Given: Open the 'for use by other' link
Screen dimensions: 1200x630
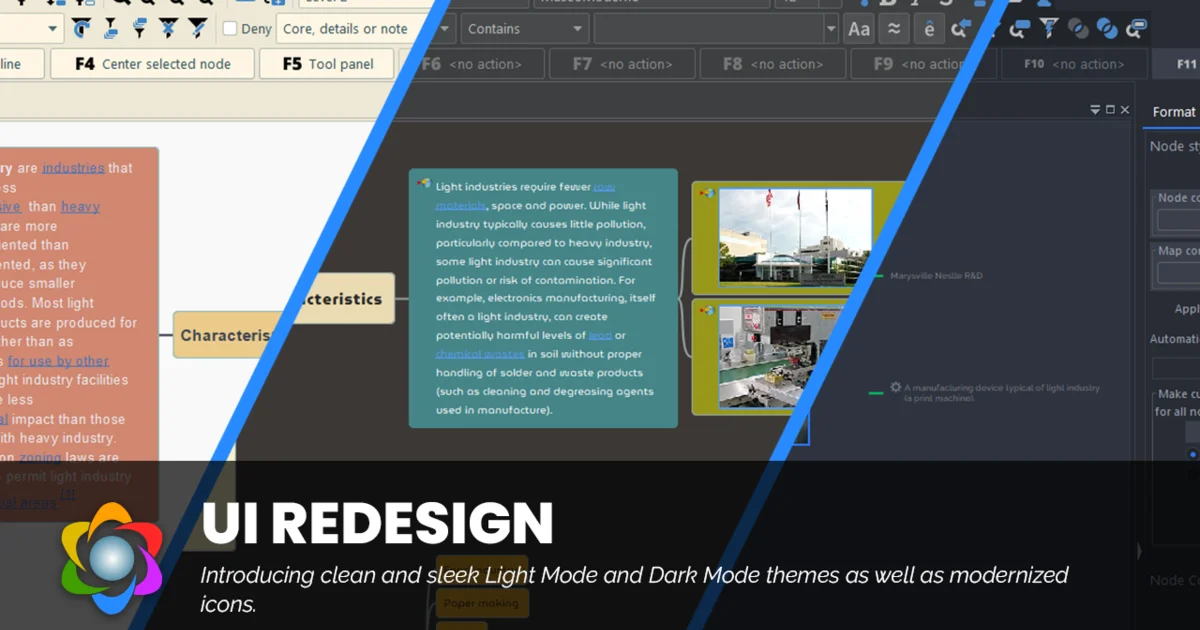Looking at the screenshot, I should (x=58, y=361).
